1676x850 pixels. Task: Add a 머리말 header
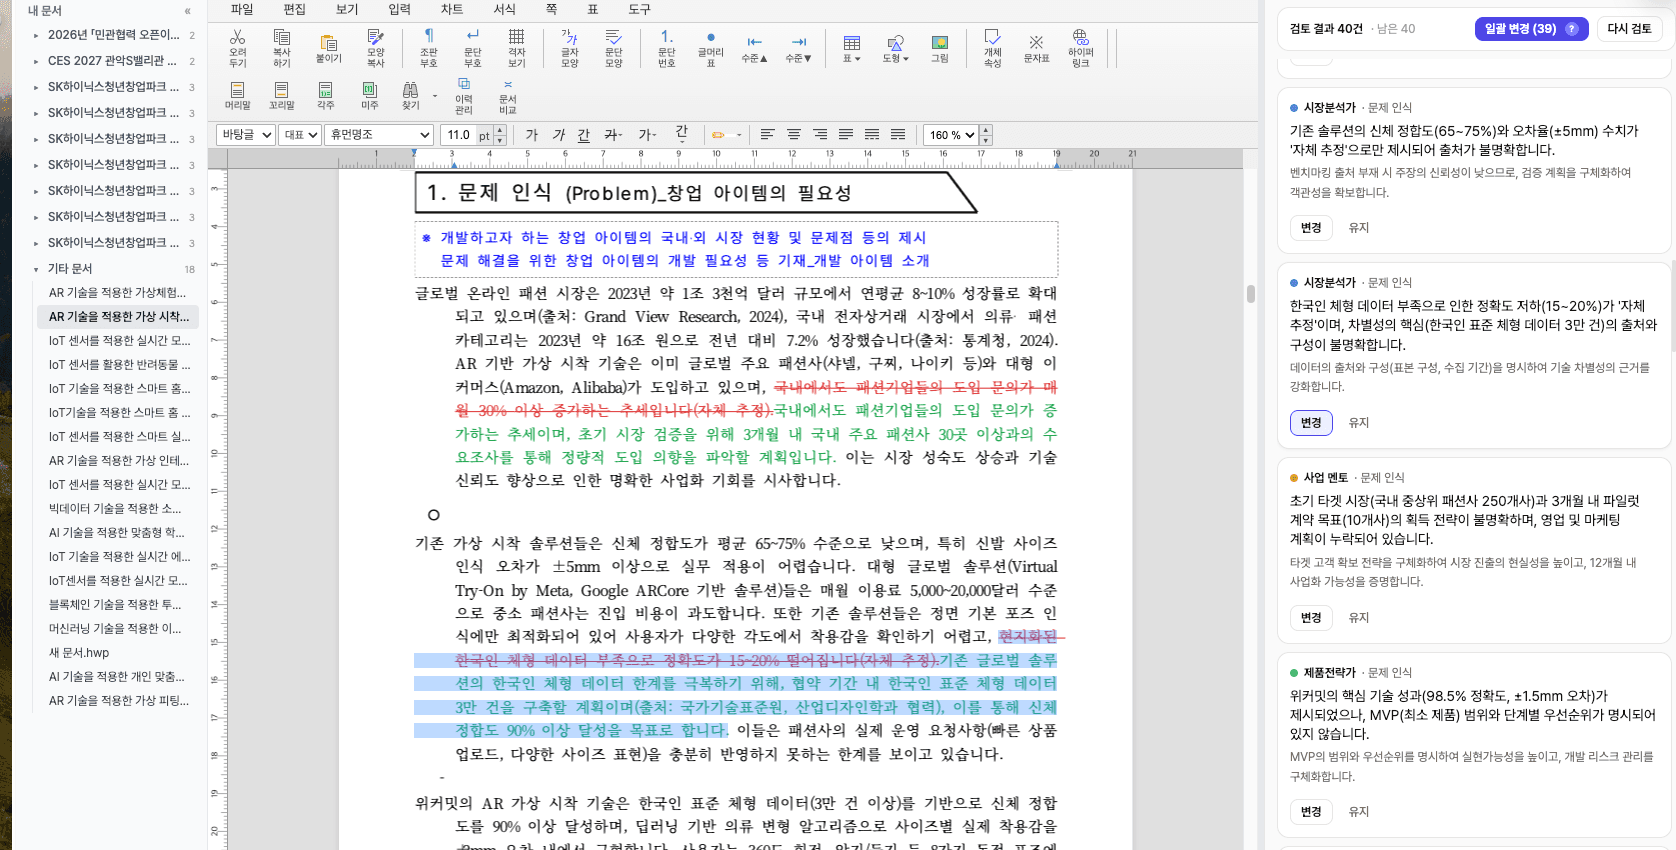[x=238, y=95]
